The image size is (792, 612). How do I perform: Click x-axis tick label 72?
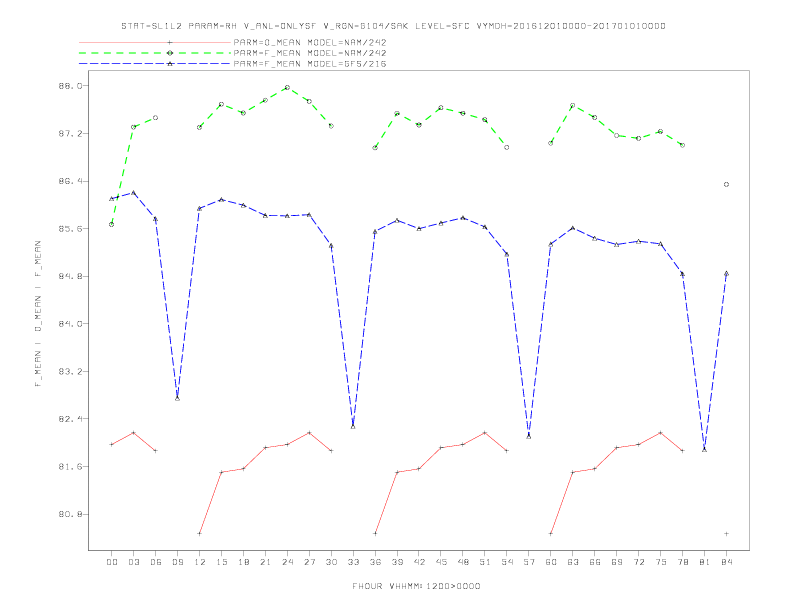(638, 562)
